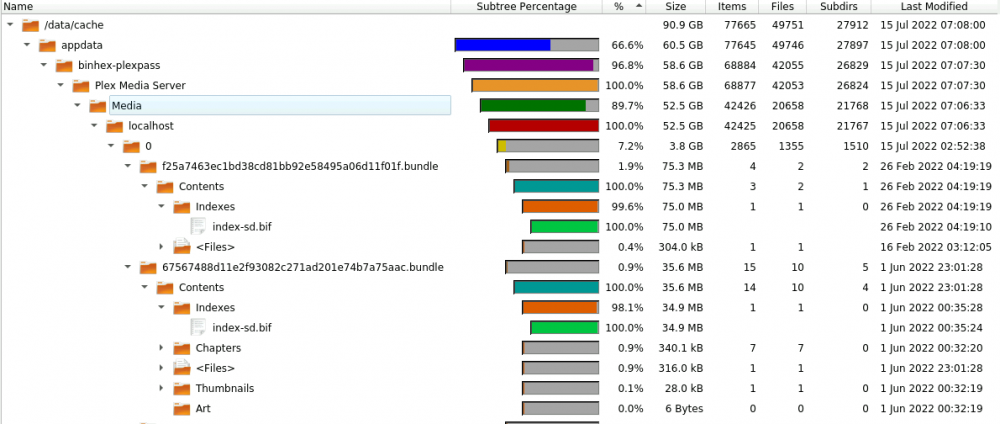Screen dimensions: 1000x424
Task: Sort by the Subdirs column header
Action: tap(839, 6)
